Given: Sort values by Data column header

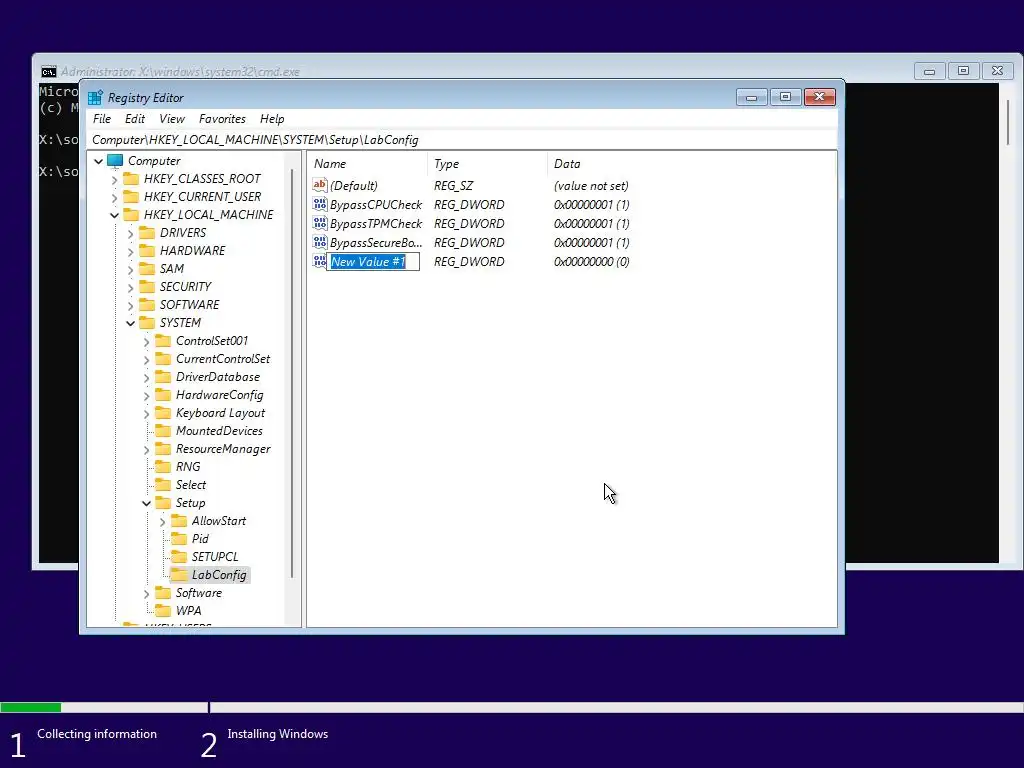Looking at the screenshot, I should pyautogui.click(x=691, y=164).
